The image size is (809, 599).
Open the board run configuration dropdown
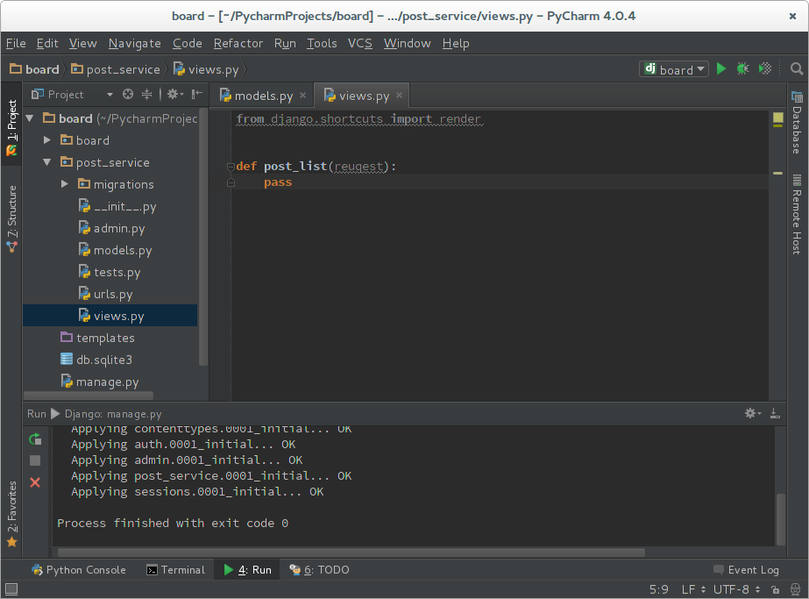tap(674, 69)
